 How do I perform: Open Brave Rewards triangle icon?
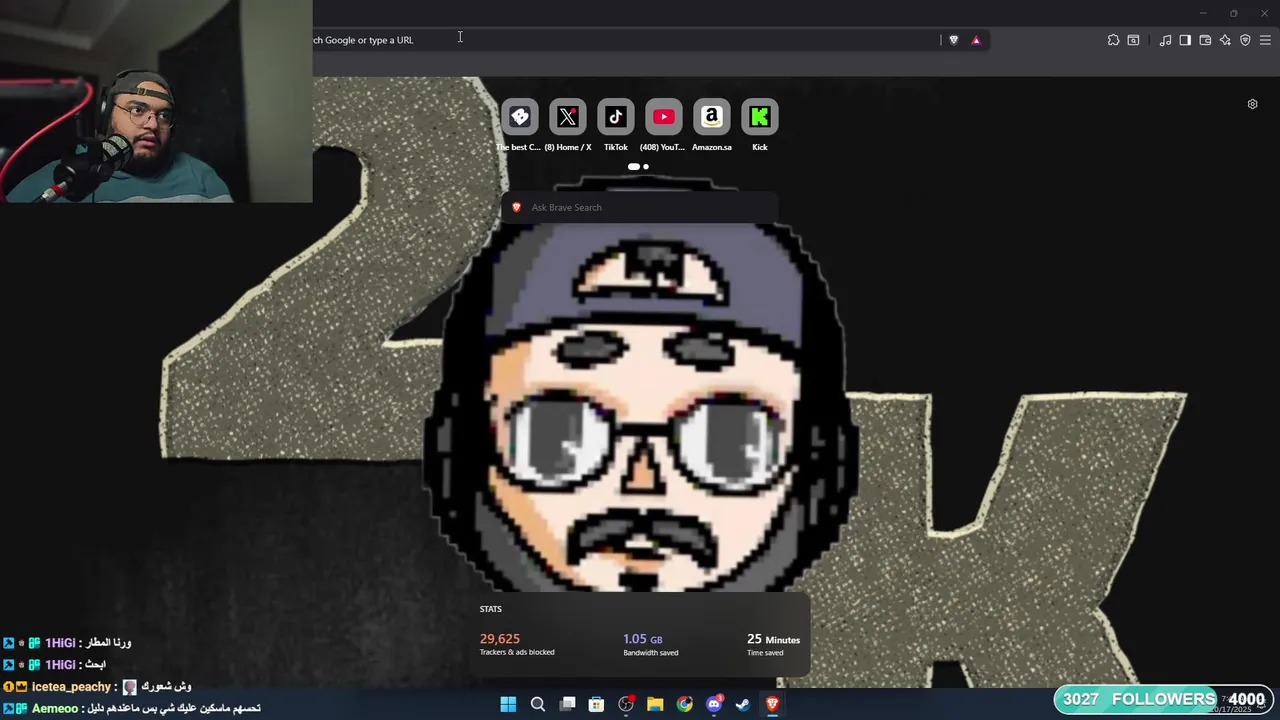[976, 40]
